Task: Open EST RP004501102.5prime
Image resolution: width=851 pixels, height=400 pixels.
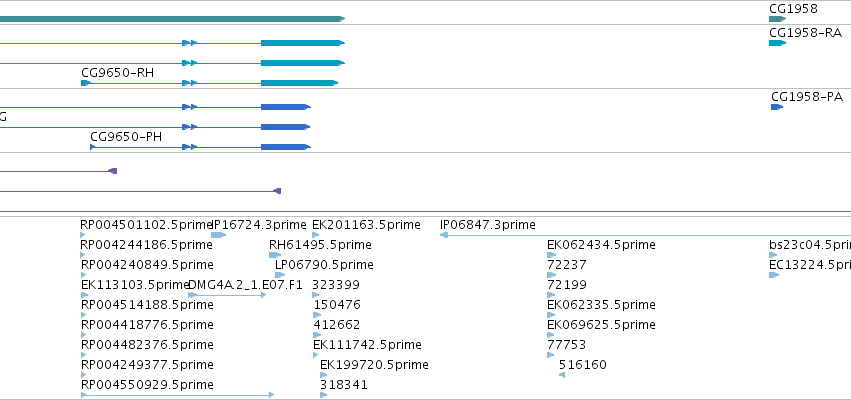Action: click(x=146, y=225)
